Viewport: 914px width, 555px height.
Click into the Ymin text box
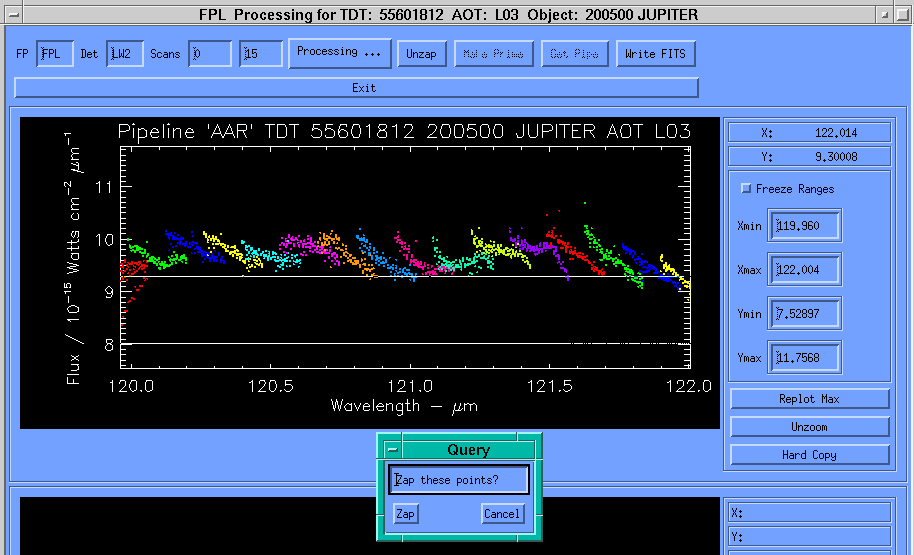805,314
